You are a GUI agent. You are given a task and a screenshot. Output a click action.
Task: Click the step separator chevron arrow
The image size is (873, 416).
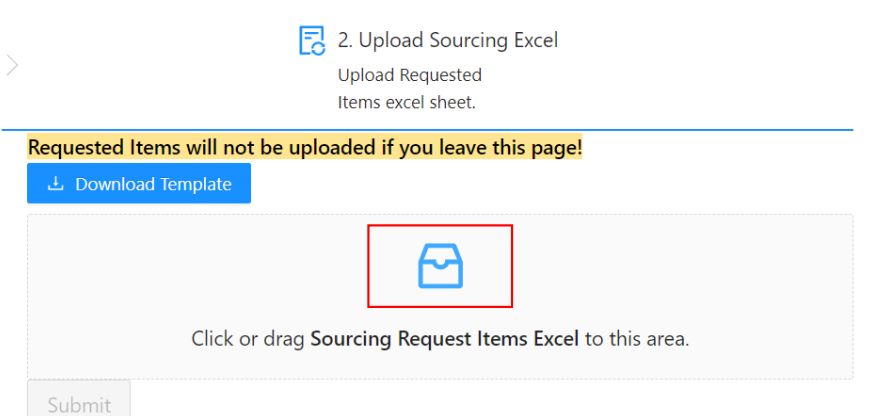coord(12,65)
